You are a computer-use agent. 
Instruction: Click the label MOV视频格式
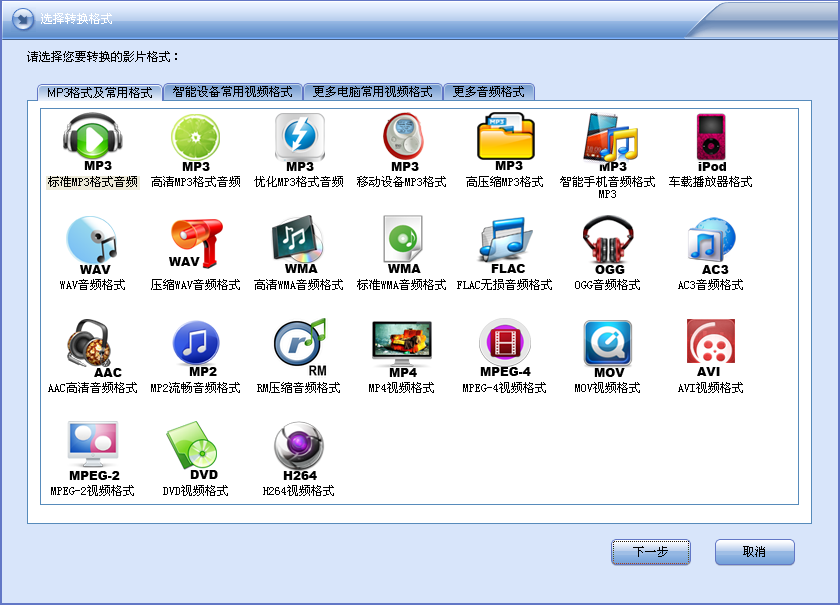click(x=607, y=388)
